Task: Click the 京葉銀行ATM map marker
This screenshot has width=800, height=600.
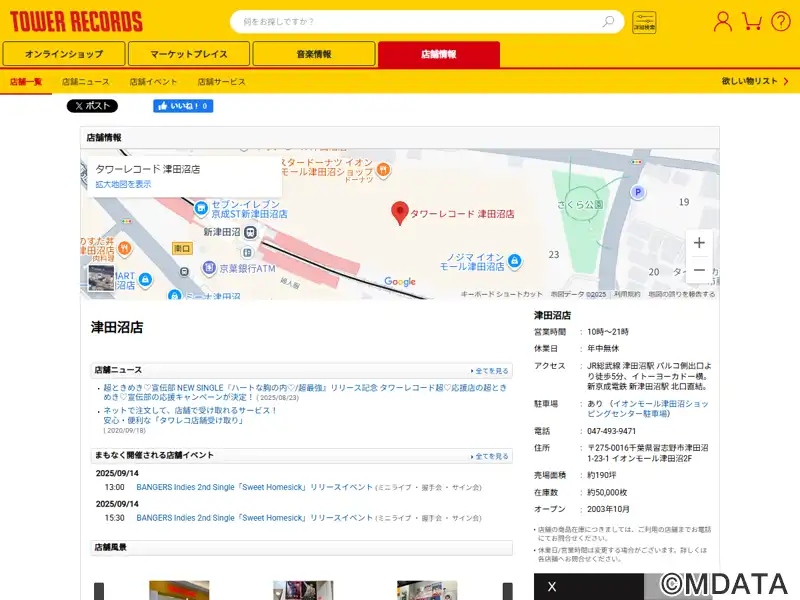Action: coord(209,267)
